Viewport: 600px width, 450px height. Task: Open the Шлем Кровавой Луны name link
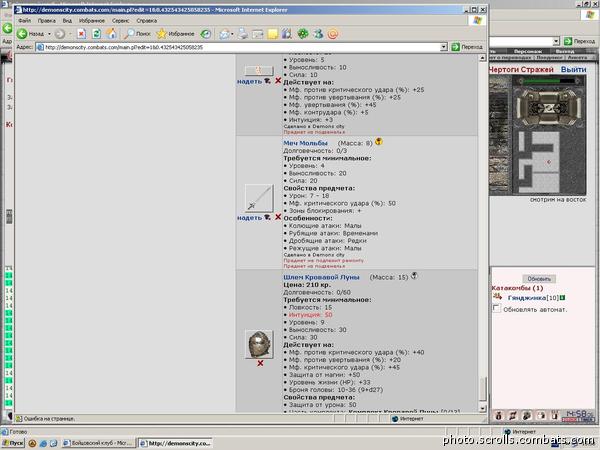pos(321,277)
